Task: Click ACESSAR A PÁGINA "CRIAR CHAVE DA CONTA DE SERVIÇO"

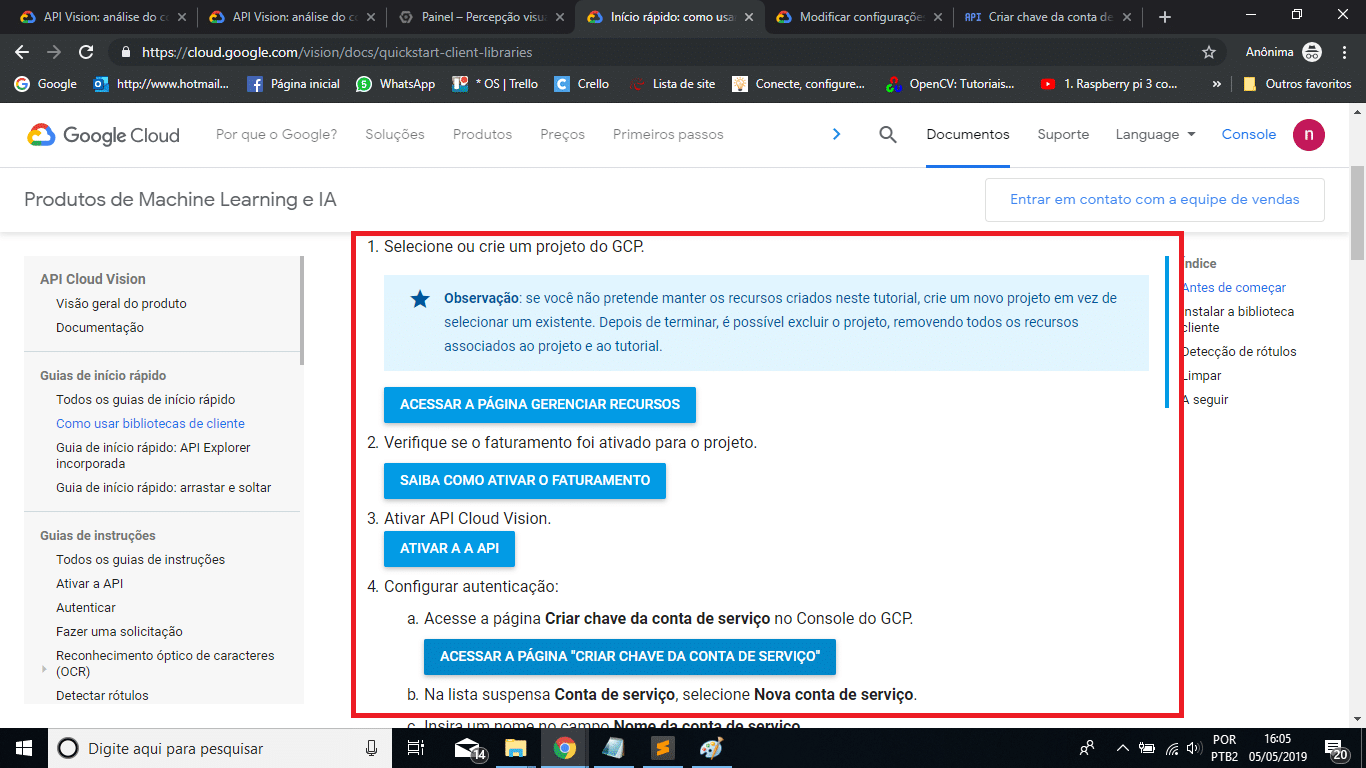Action: pos(630,656)
